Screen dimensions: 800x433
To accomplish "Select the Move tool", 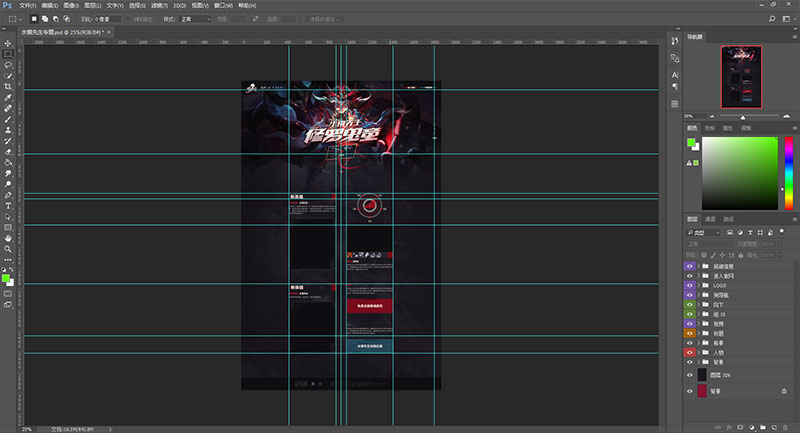I will tap(8, 43).
